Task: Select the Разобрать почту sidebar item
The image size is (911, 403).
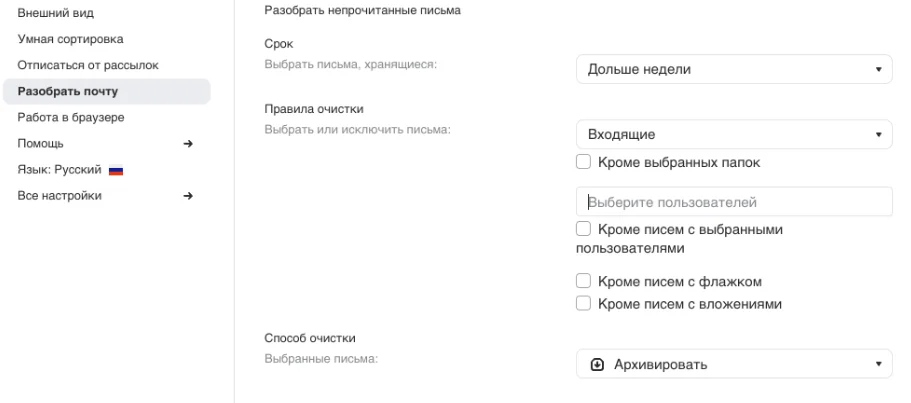Action: [x=68, y=91]
